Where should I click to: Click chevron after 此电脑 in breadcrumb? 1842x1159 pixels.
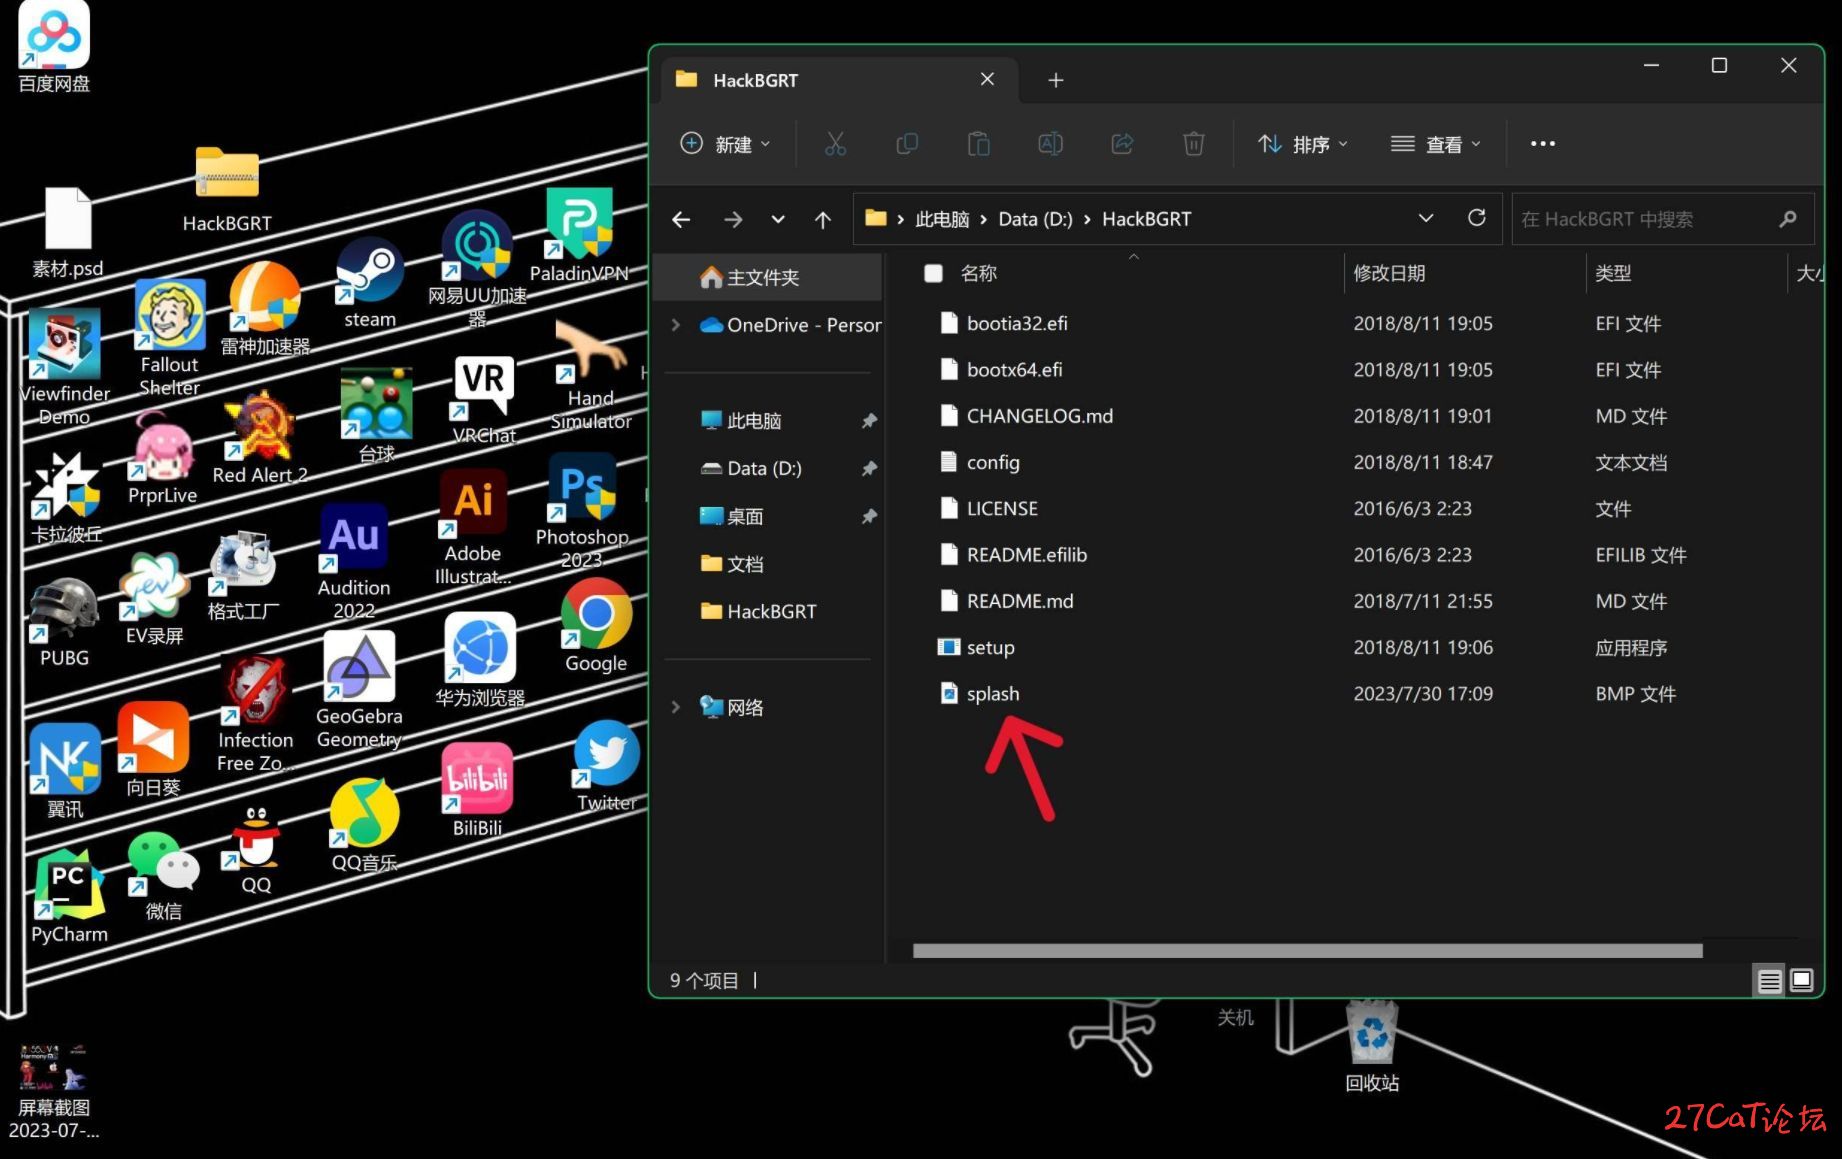[983, 219]
